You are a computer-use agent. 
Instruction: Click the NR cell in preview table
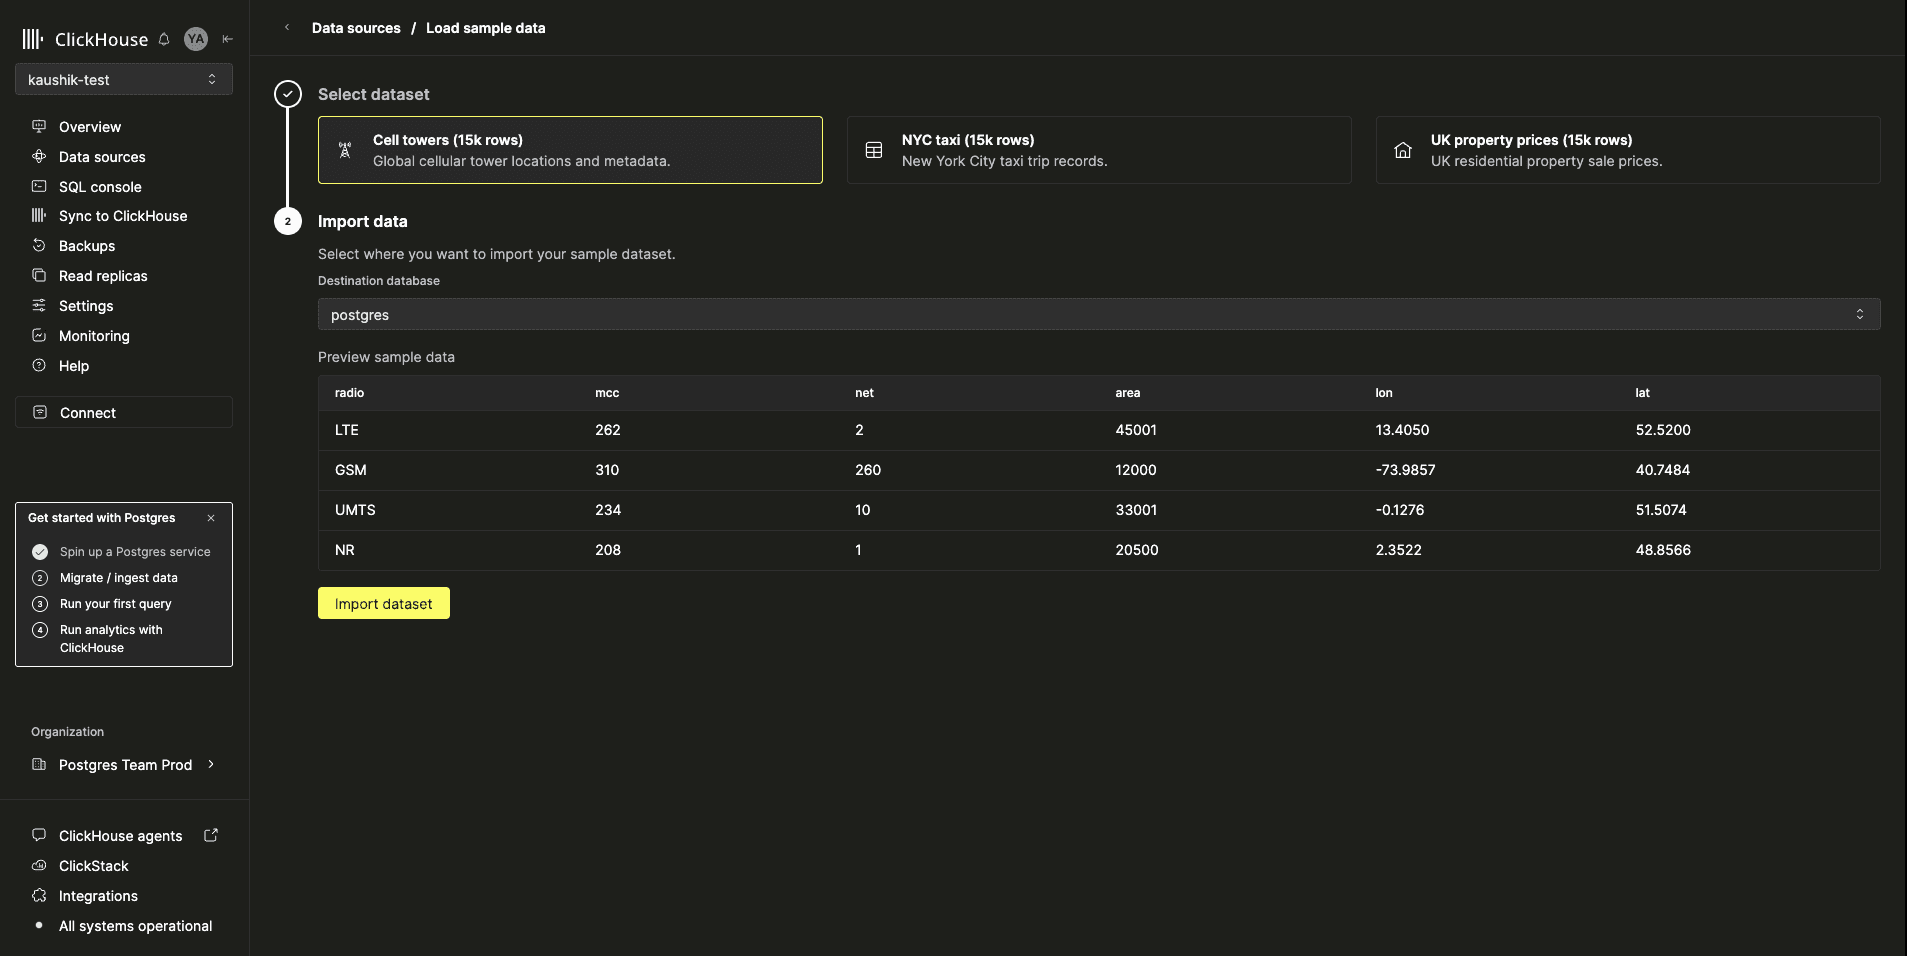pyautogui.click(x=345, y=550)
